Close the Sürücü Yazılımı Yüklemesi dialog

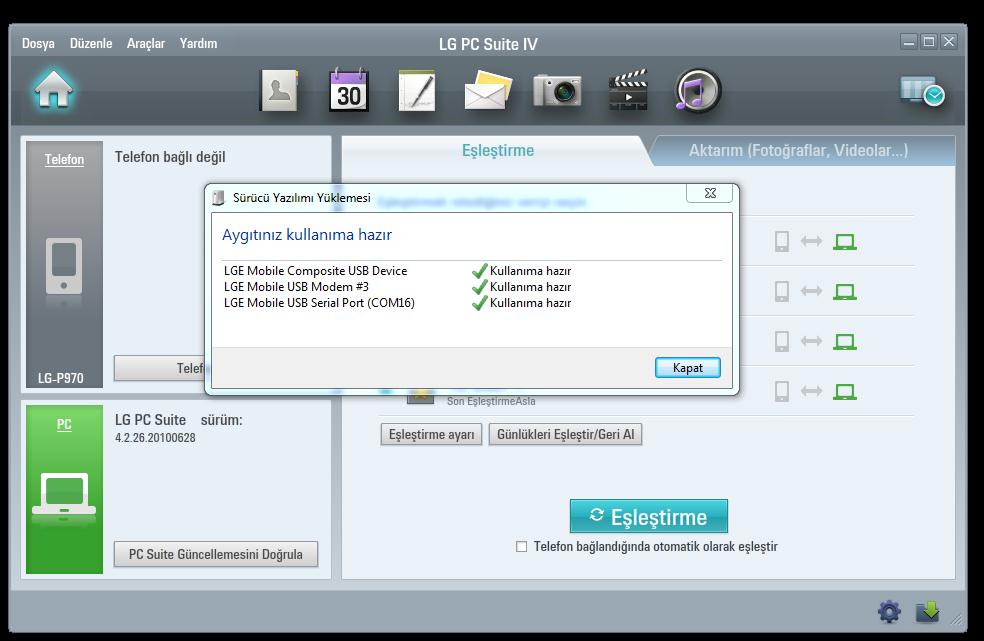710,193
